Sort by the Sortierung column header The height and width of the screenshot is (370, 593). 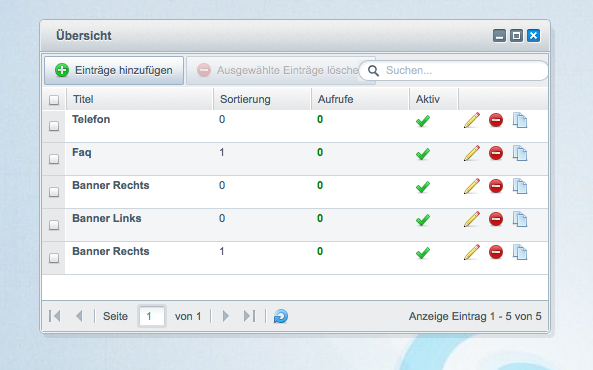pyautogui.click(x=262, y=99)
